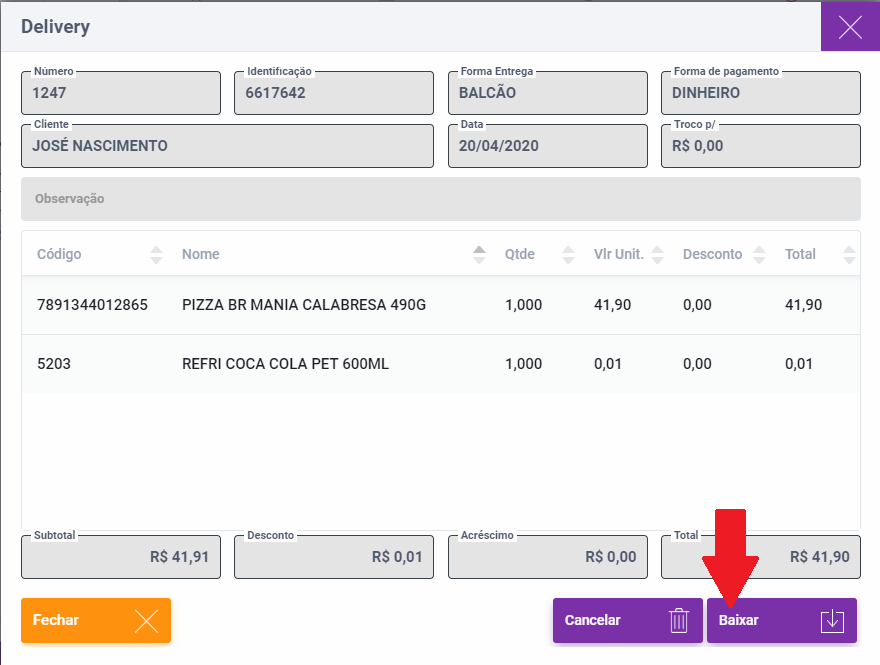Click the download arrow icon on Baixar
Screen dimensions: 880x665
(x=832, y=620)
